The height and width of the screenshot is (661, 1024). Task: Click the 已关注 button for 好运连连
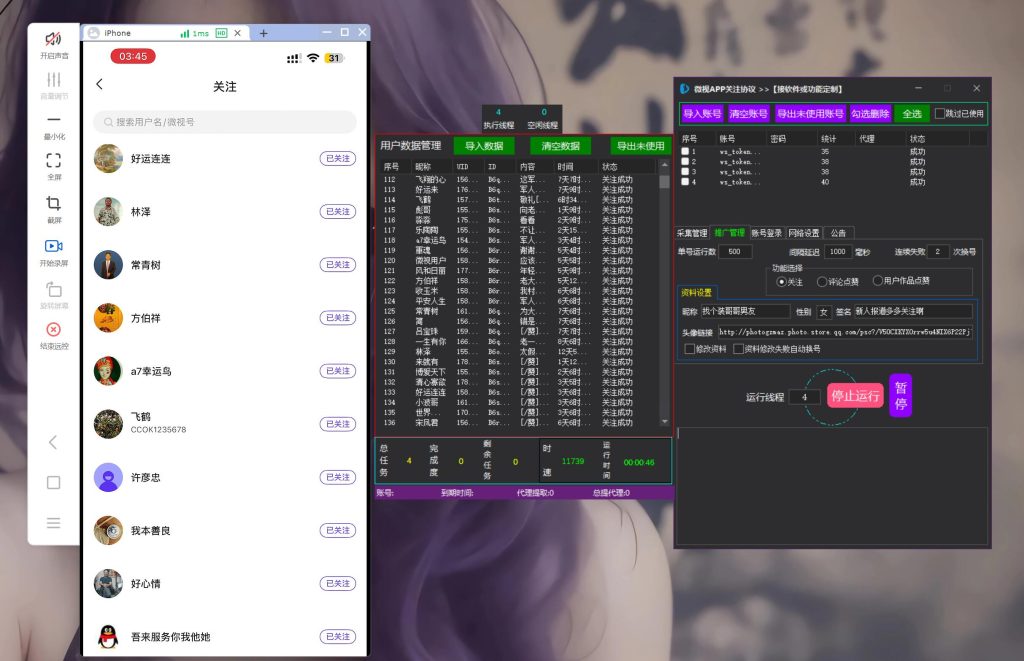(338, 159)
